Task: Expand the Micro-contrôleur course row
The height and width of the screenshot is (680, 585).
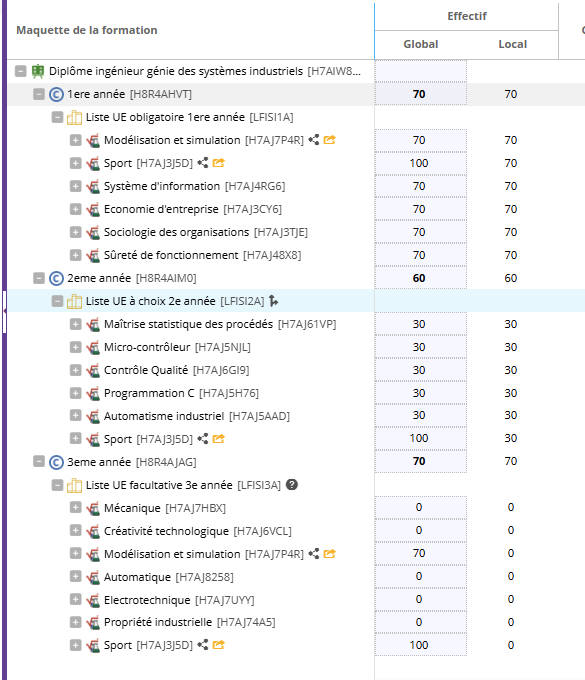Action: pos(75,347)
